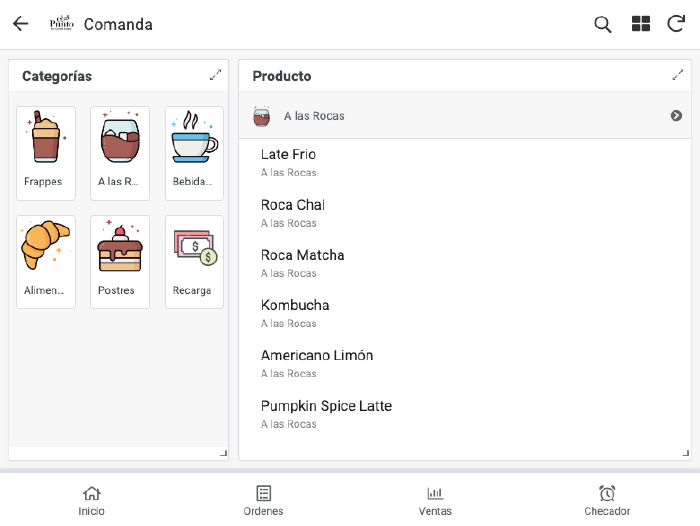Go back with the arrow icon
The height and width of the screenshot is (526, 700).
pyautogui.click(x=20, y=24)
